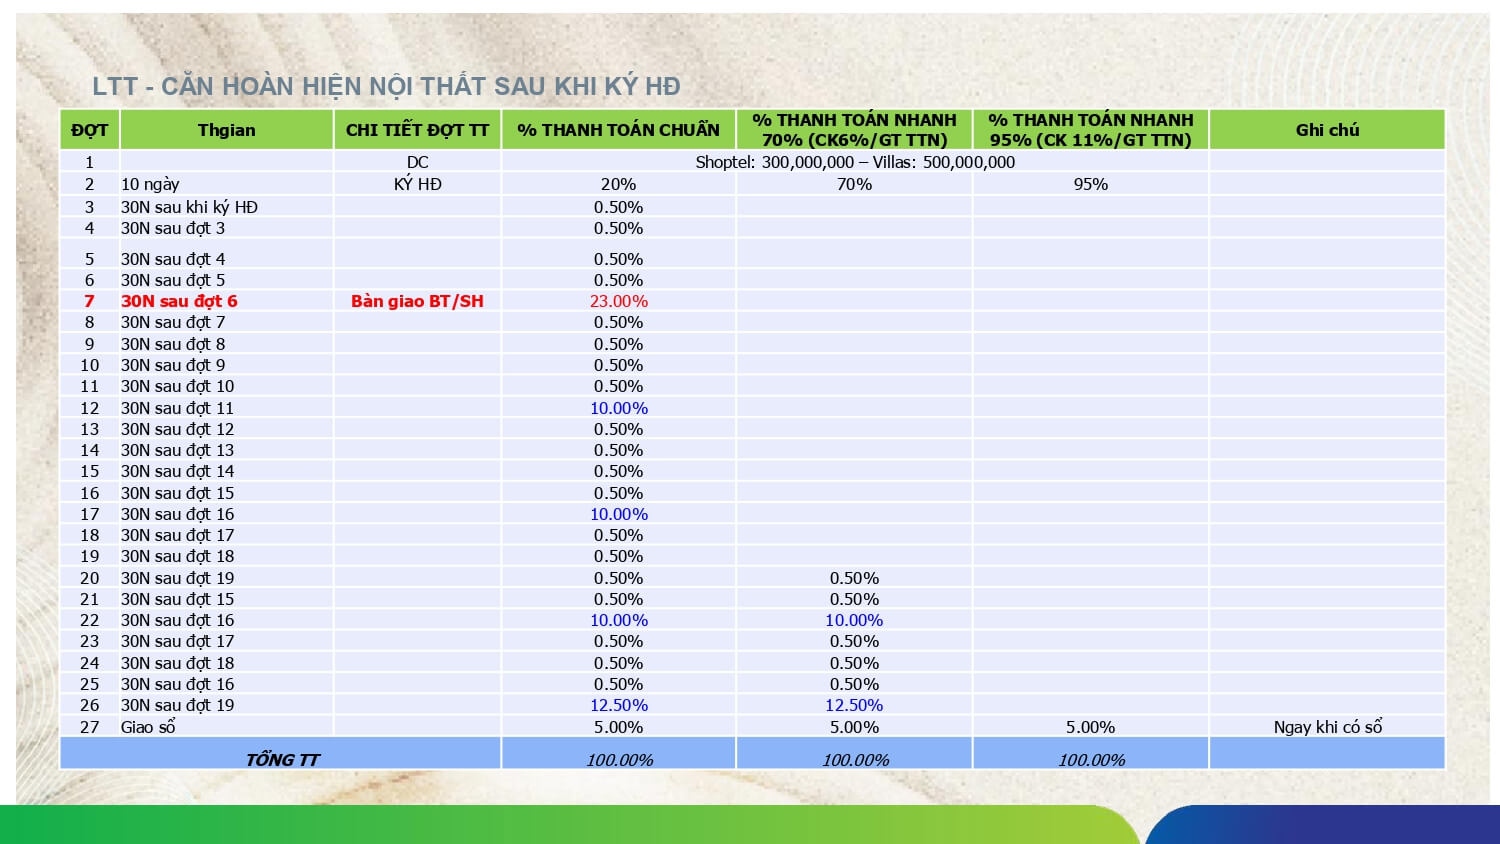
Task: Select the 'Thgian' column header
Action: (227, 130)
